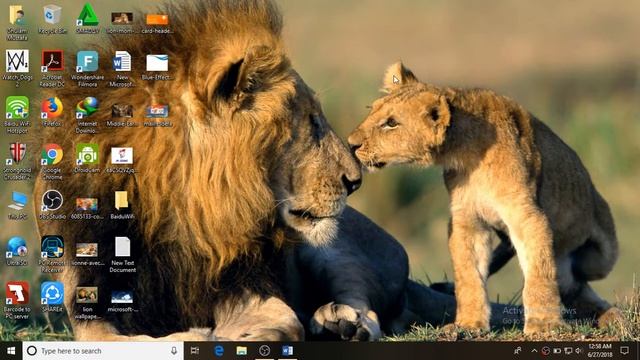Check the battery status icon
The width and height of the screenshot is (640, 360).
[557, 351]
